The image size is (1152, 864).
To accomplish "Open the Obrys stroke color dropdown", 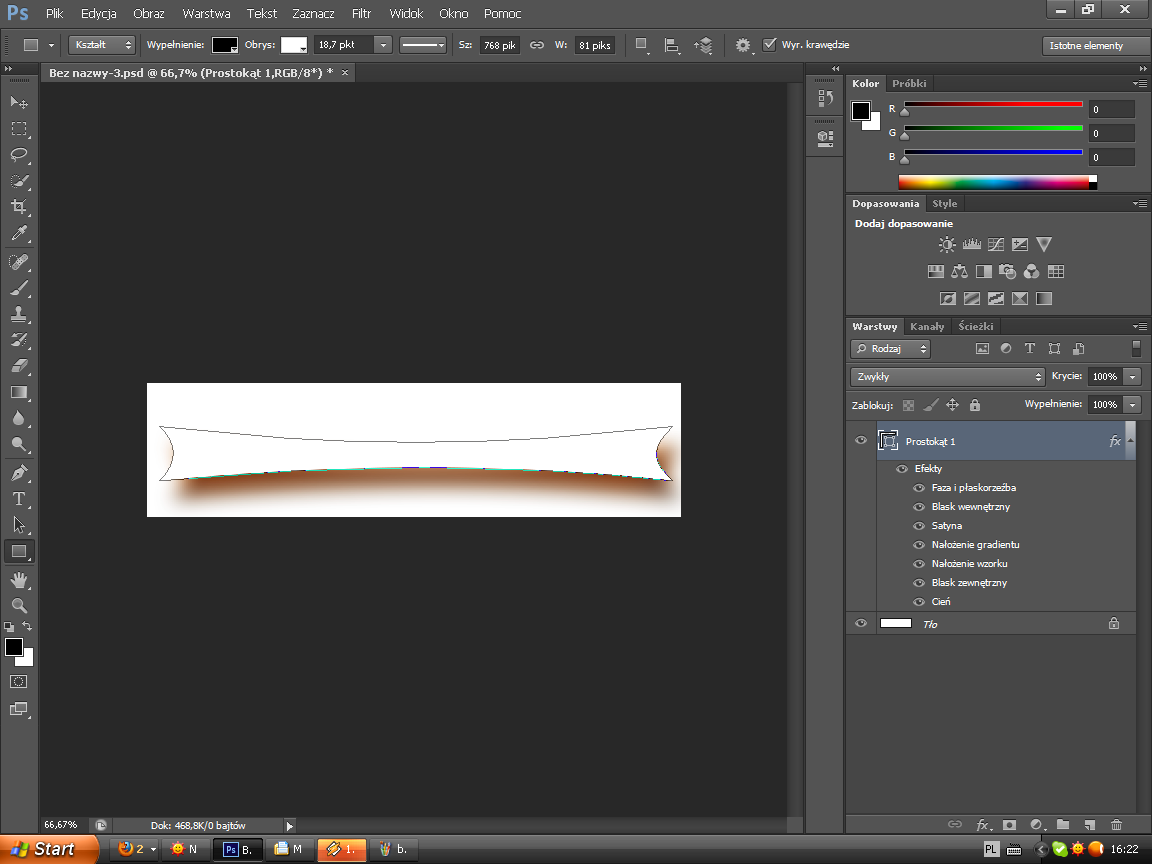I will click(294, 45).
